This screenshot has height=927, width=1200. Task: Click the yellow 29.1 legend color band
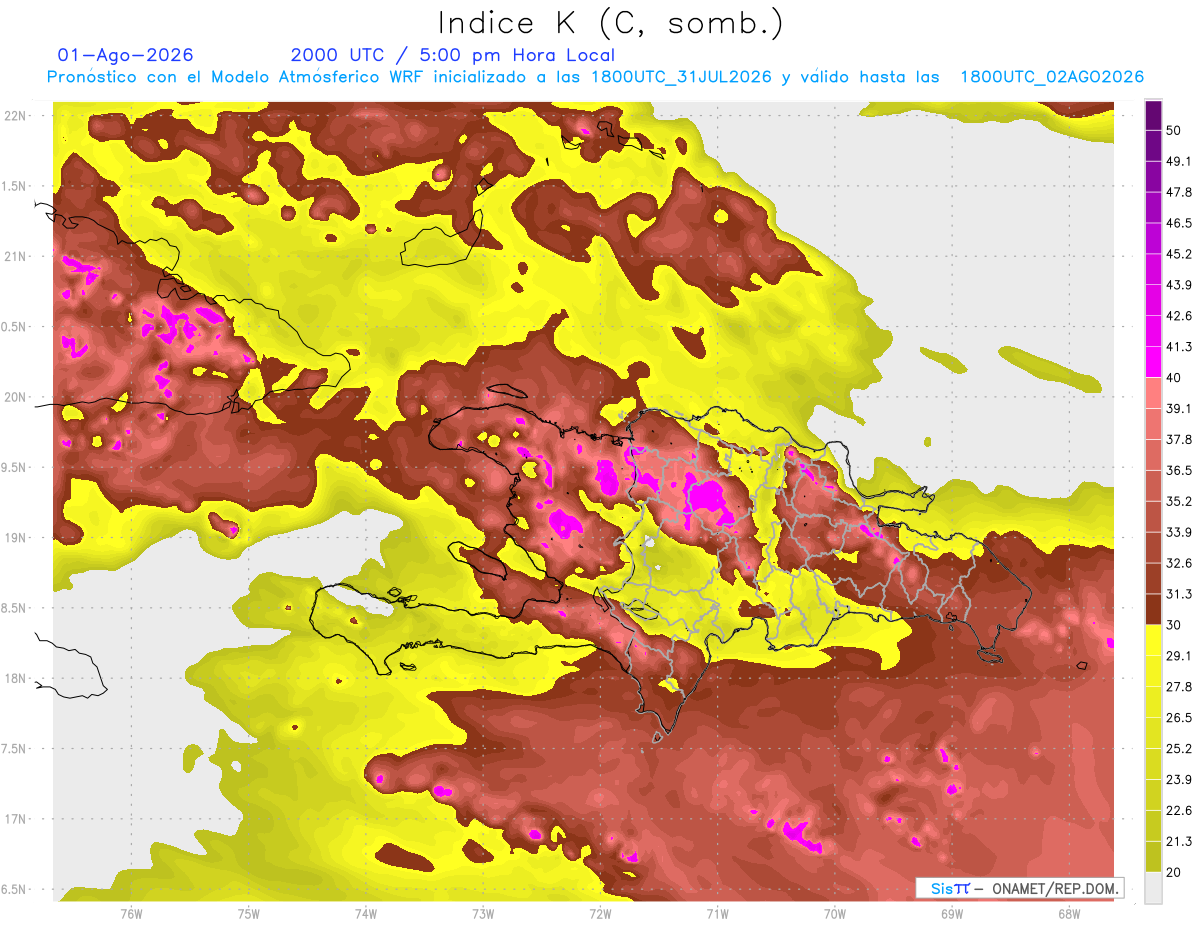point(1153,640)
